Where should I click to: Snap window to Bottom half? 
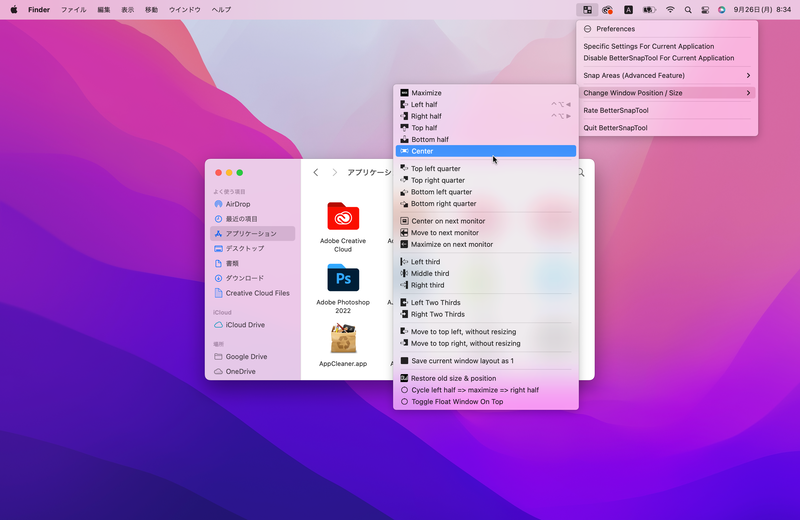(486, 139)
